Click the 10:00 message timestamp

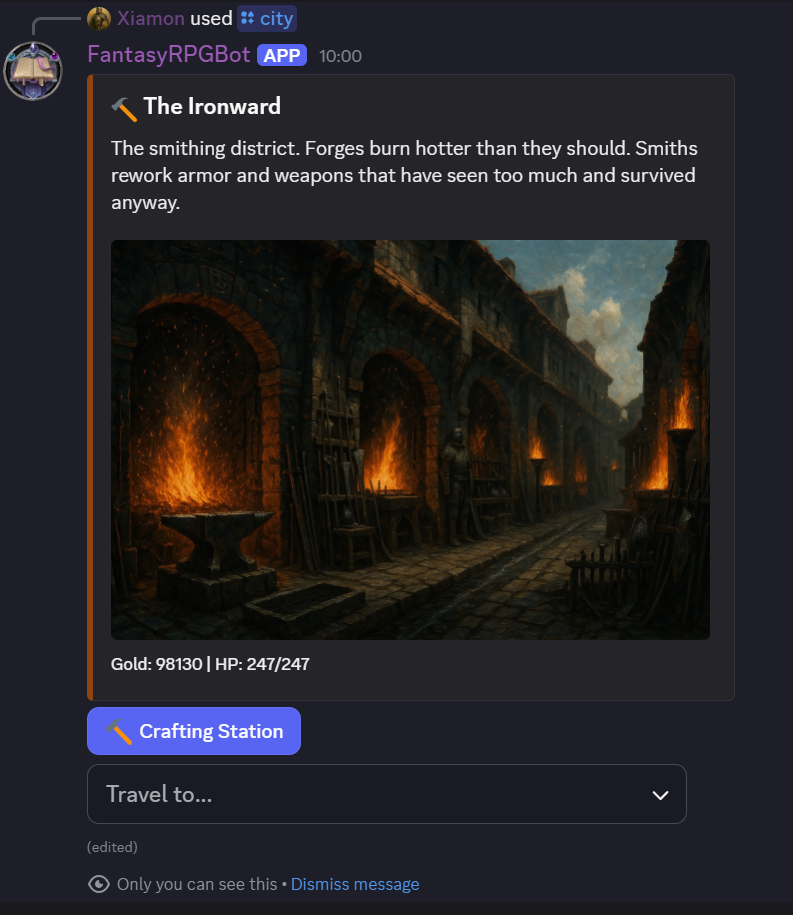click(x=340, y=56)
